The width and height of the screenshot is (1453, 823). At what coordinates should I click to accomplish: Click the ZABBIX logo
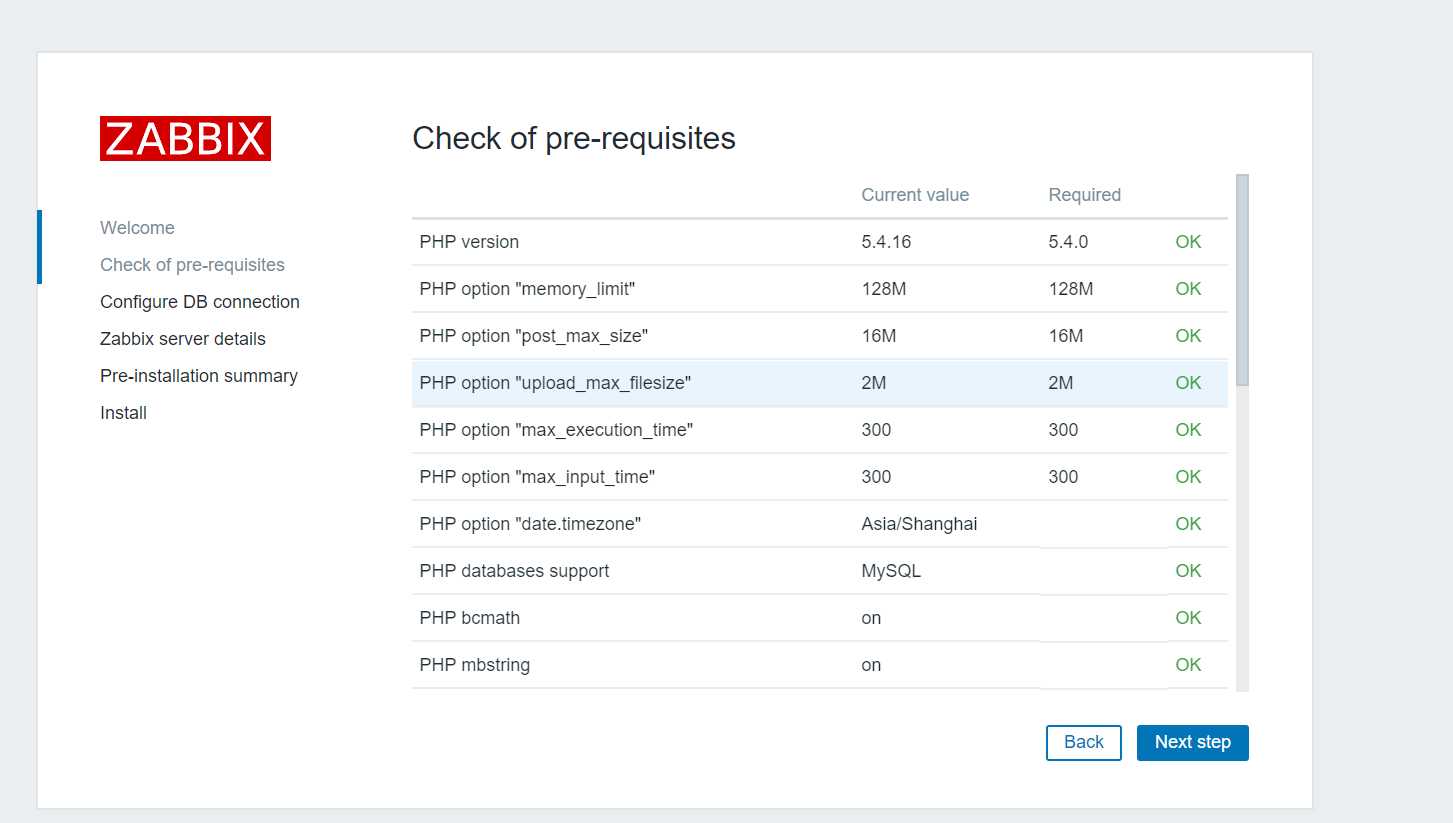point(185,139)
